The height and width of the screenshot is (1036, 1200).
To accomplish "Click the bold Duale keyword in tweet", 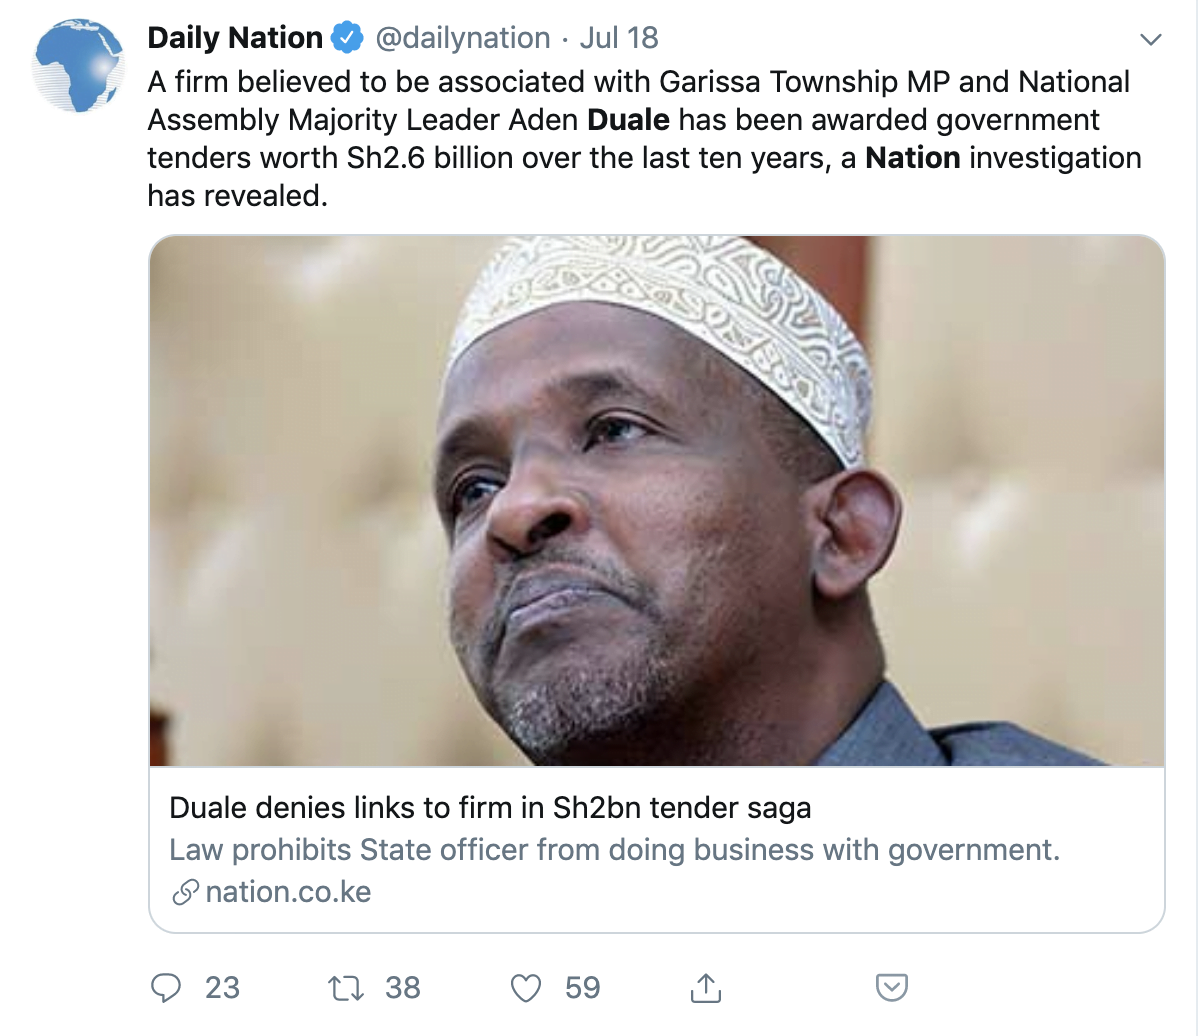I will click(628, 120).
